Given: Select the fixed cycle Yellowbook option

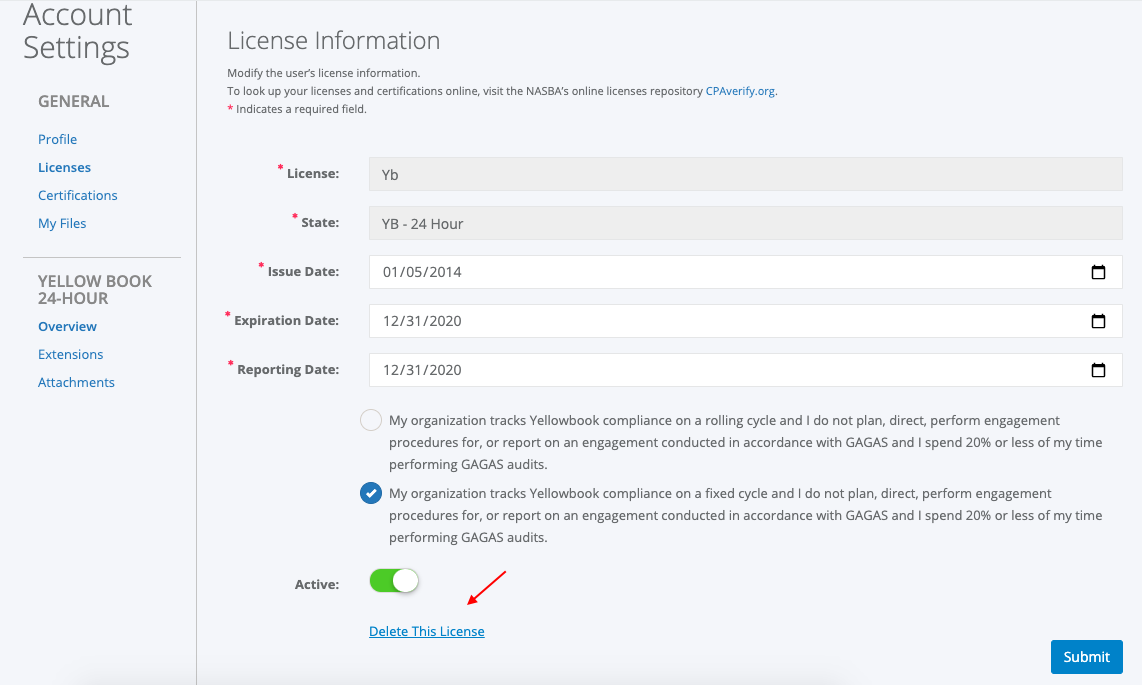Looking at the screenshot, I should click(x=371, y=493).
